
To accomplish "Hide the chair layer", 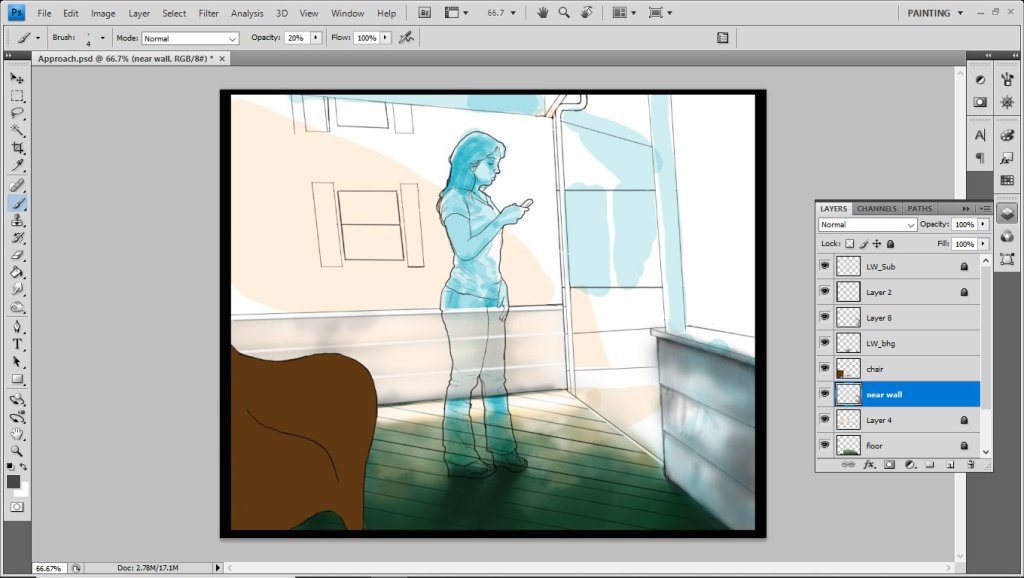I will coord(824,369).
